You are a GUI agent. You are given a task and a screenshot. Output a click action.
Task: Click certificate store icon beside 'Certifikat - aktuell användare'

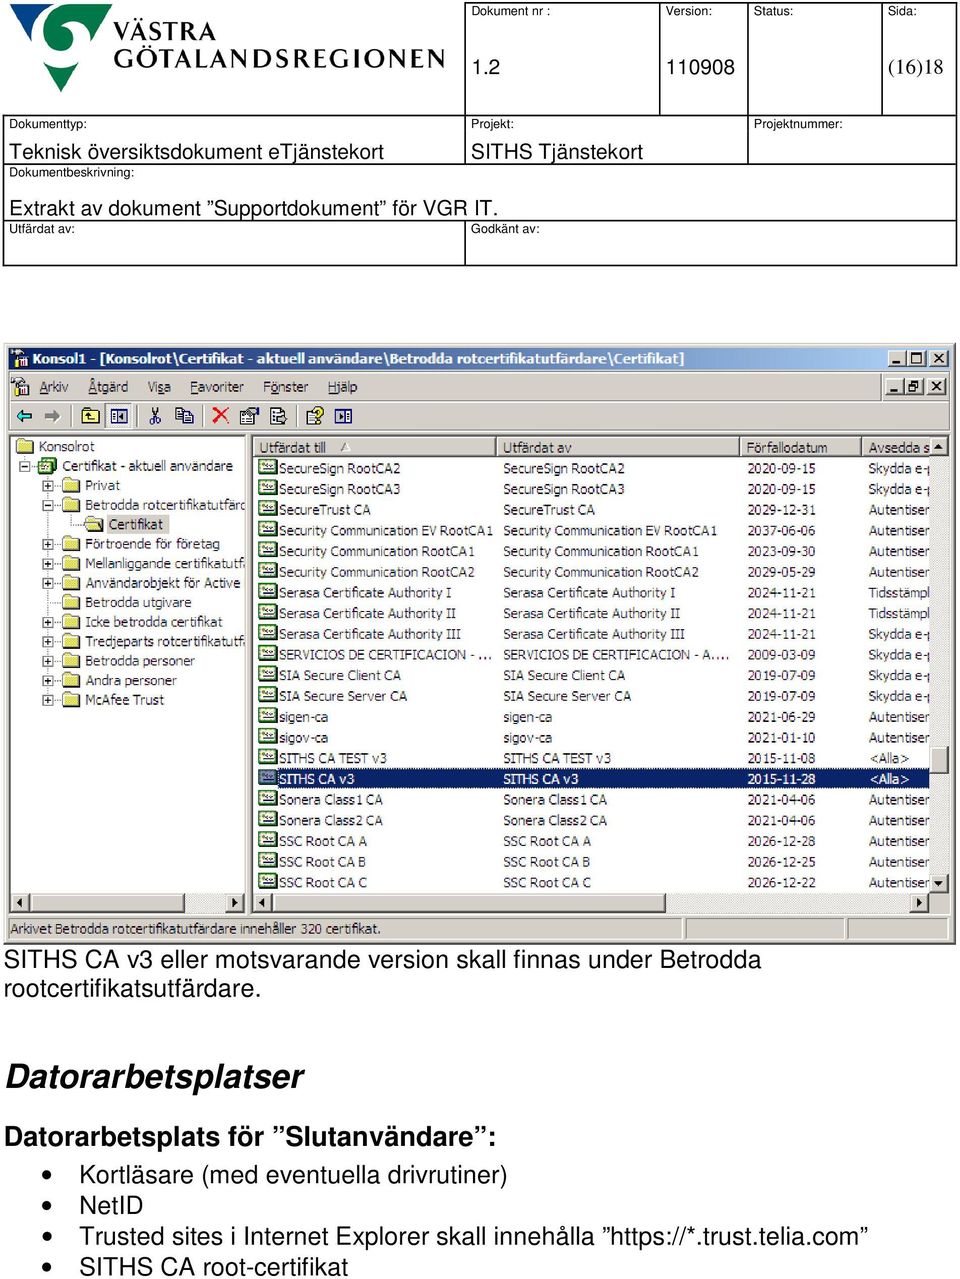[x=47, y=466]
